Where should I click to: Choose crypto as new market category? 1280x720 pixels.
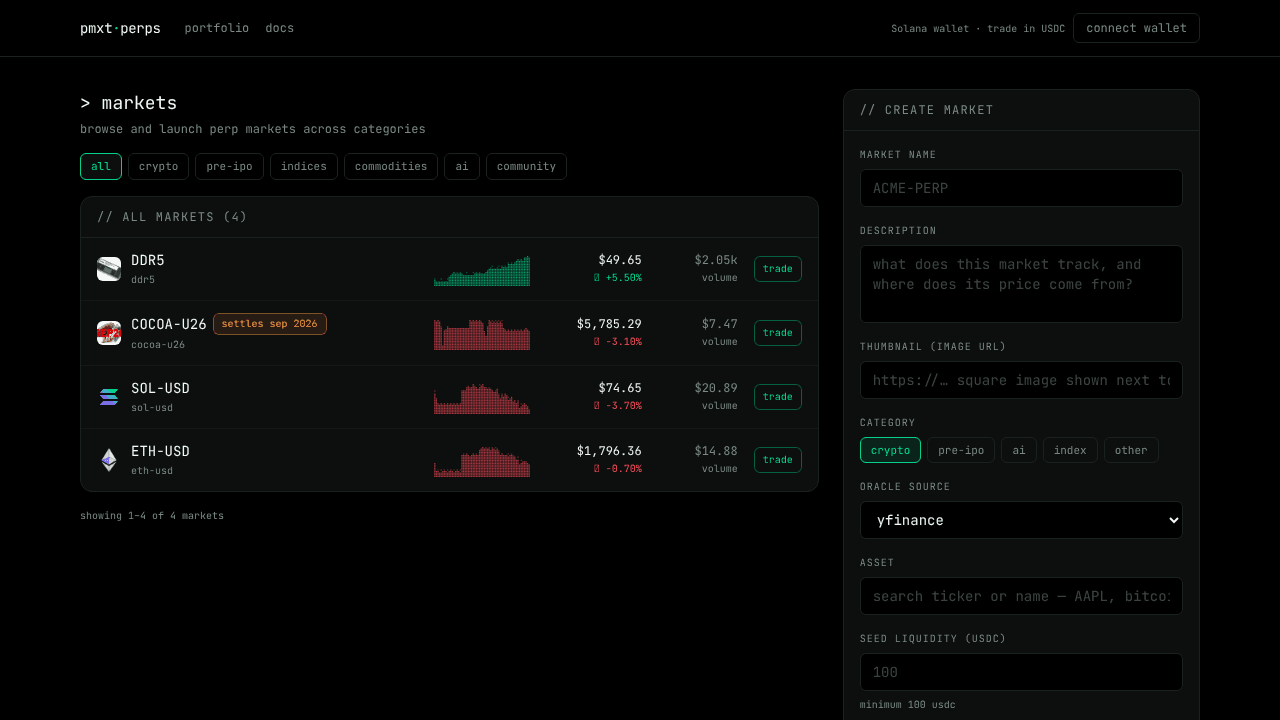tap(890, 450)
